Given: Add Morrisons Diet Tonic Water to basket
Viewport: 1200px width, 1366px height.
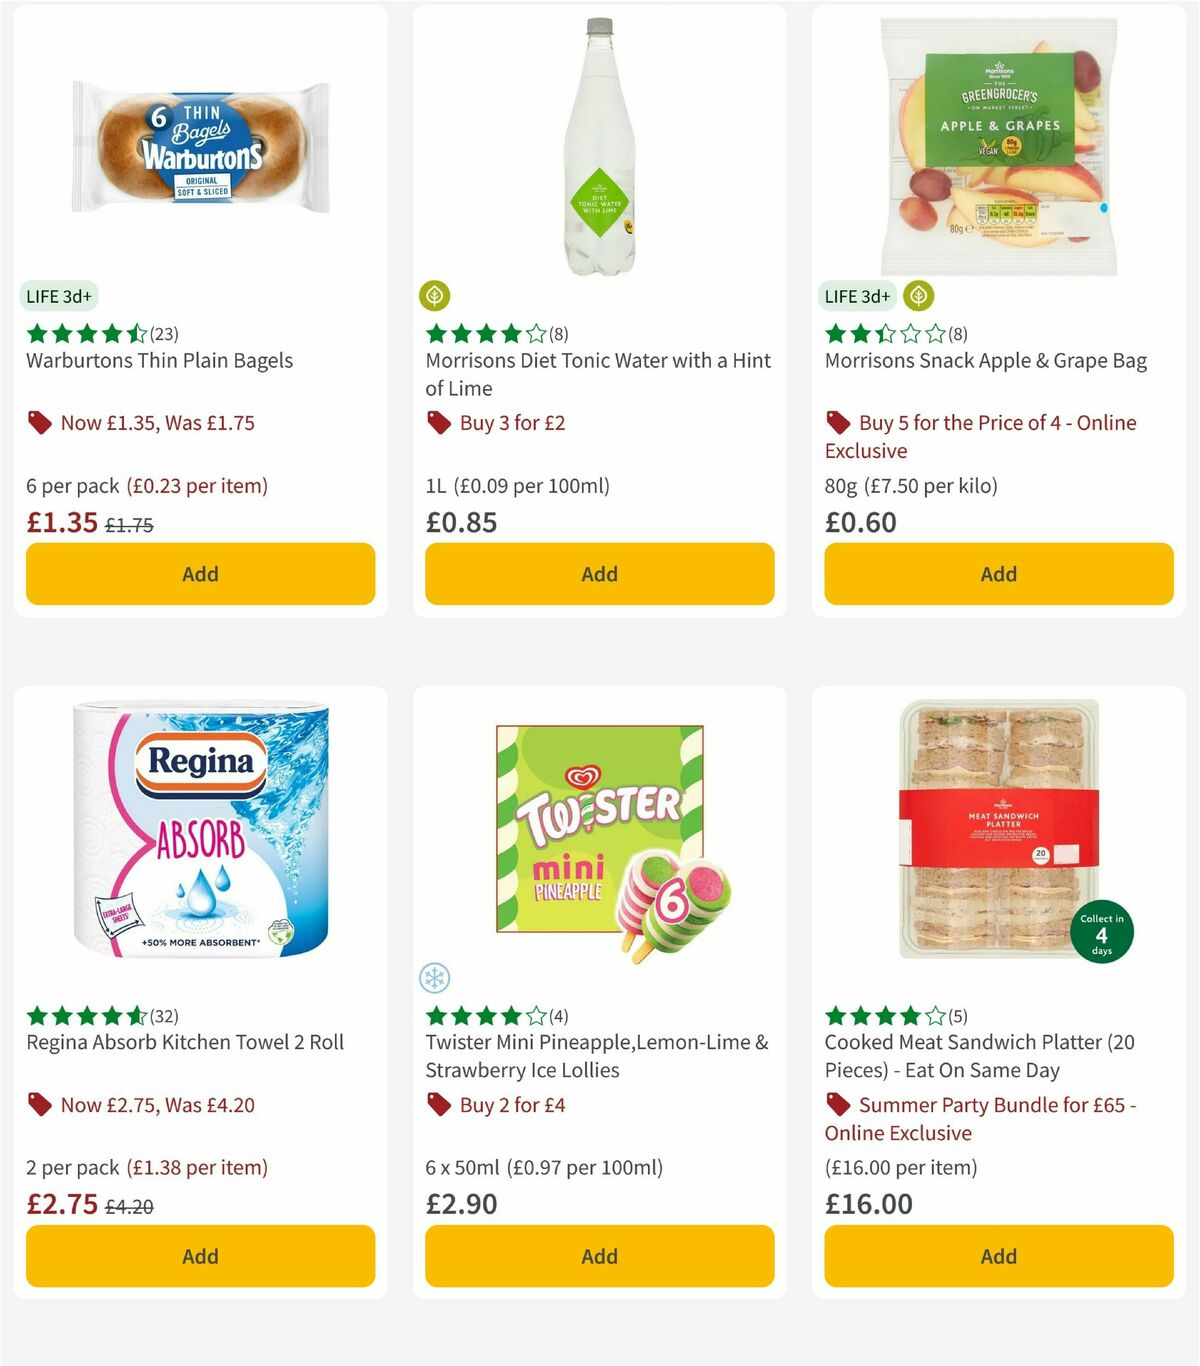Looking at the screenshot, I should point(598,574).
